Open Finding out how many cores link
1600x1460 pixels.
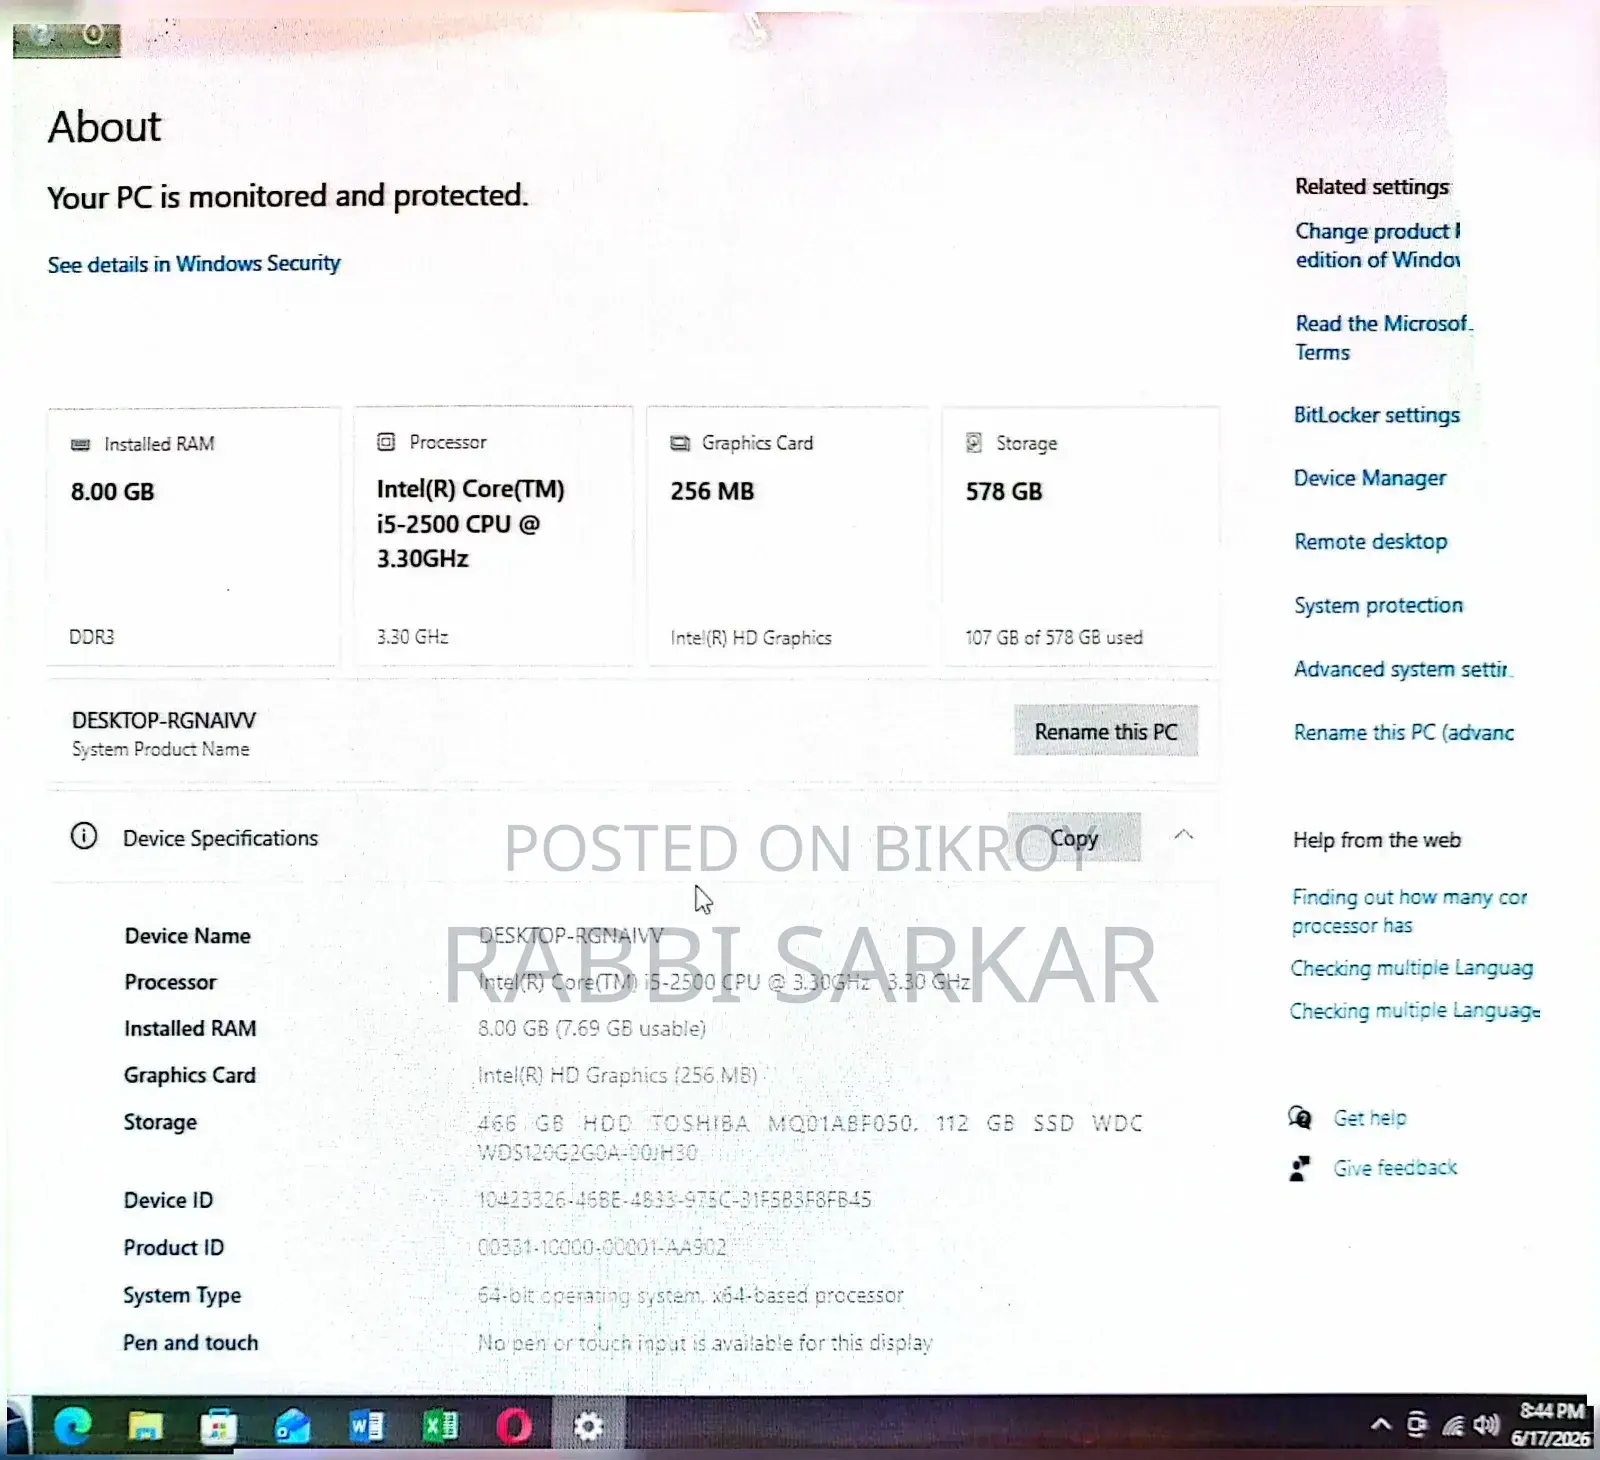1409,911
